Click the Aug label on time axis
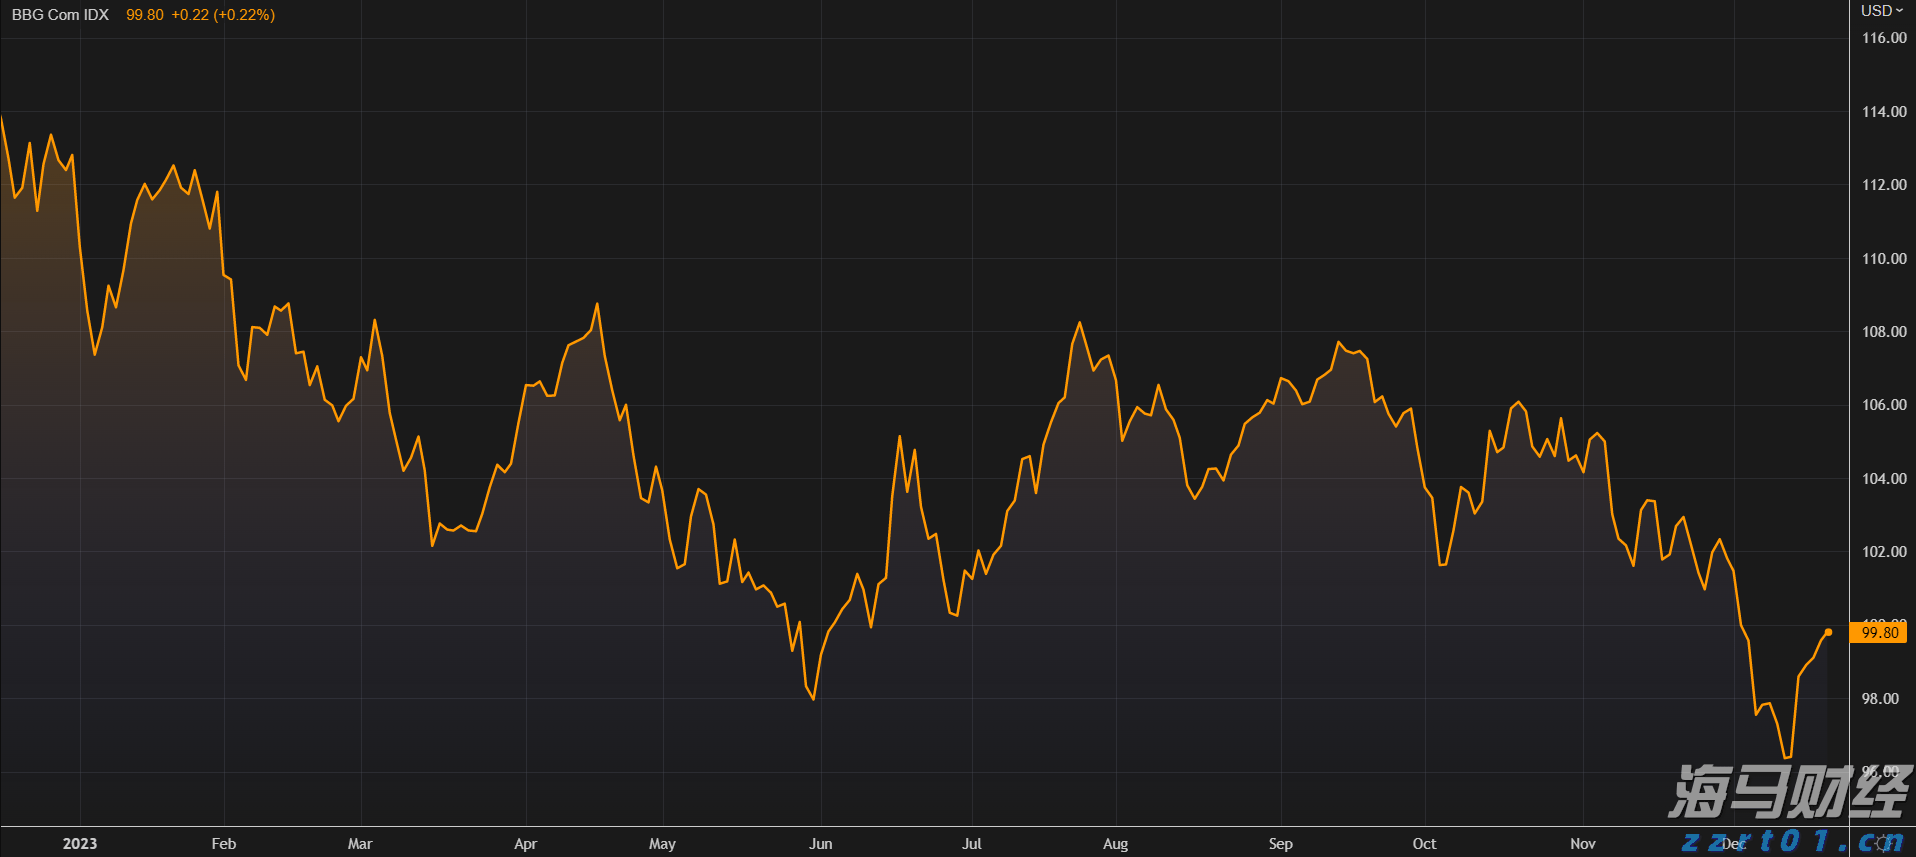 tap(1115, 843)
